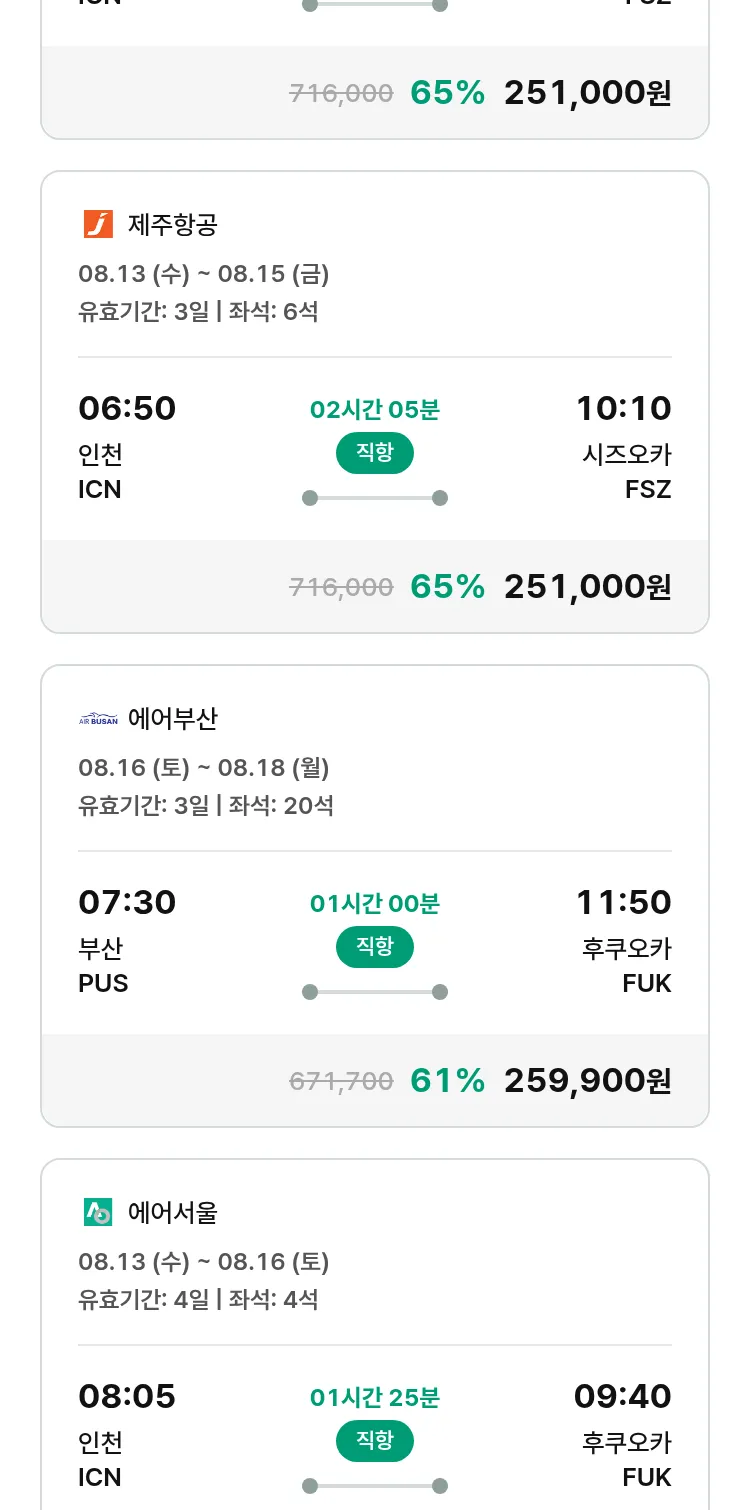Click the 61% discount label
Screen dimensions: 750x1510
tap(447, 1081)
